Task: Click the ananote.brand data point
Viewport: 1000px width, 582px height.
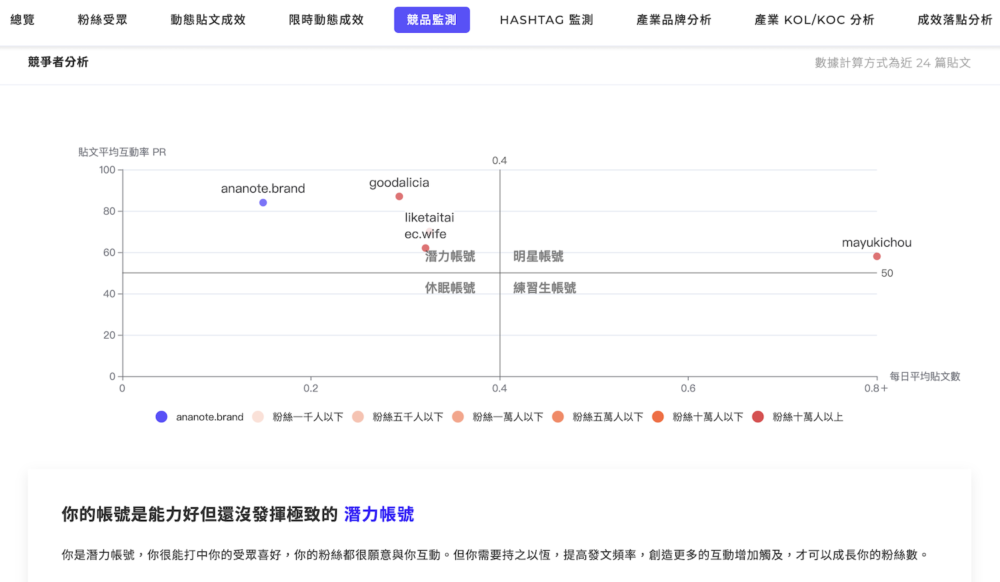Action: [263, 203]
